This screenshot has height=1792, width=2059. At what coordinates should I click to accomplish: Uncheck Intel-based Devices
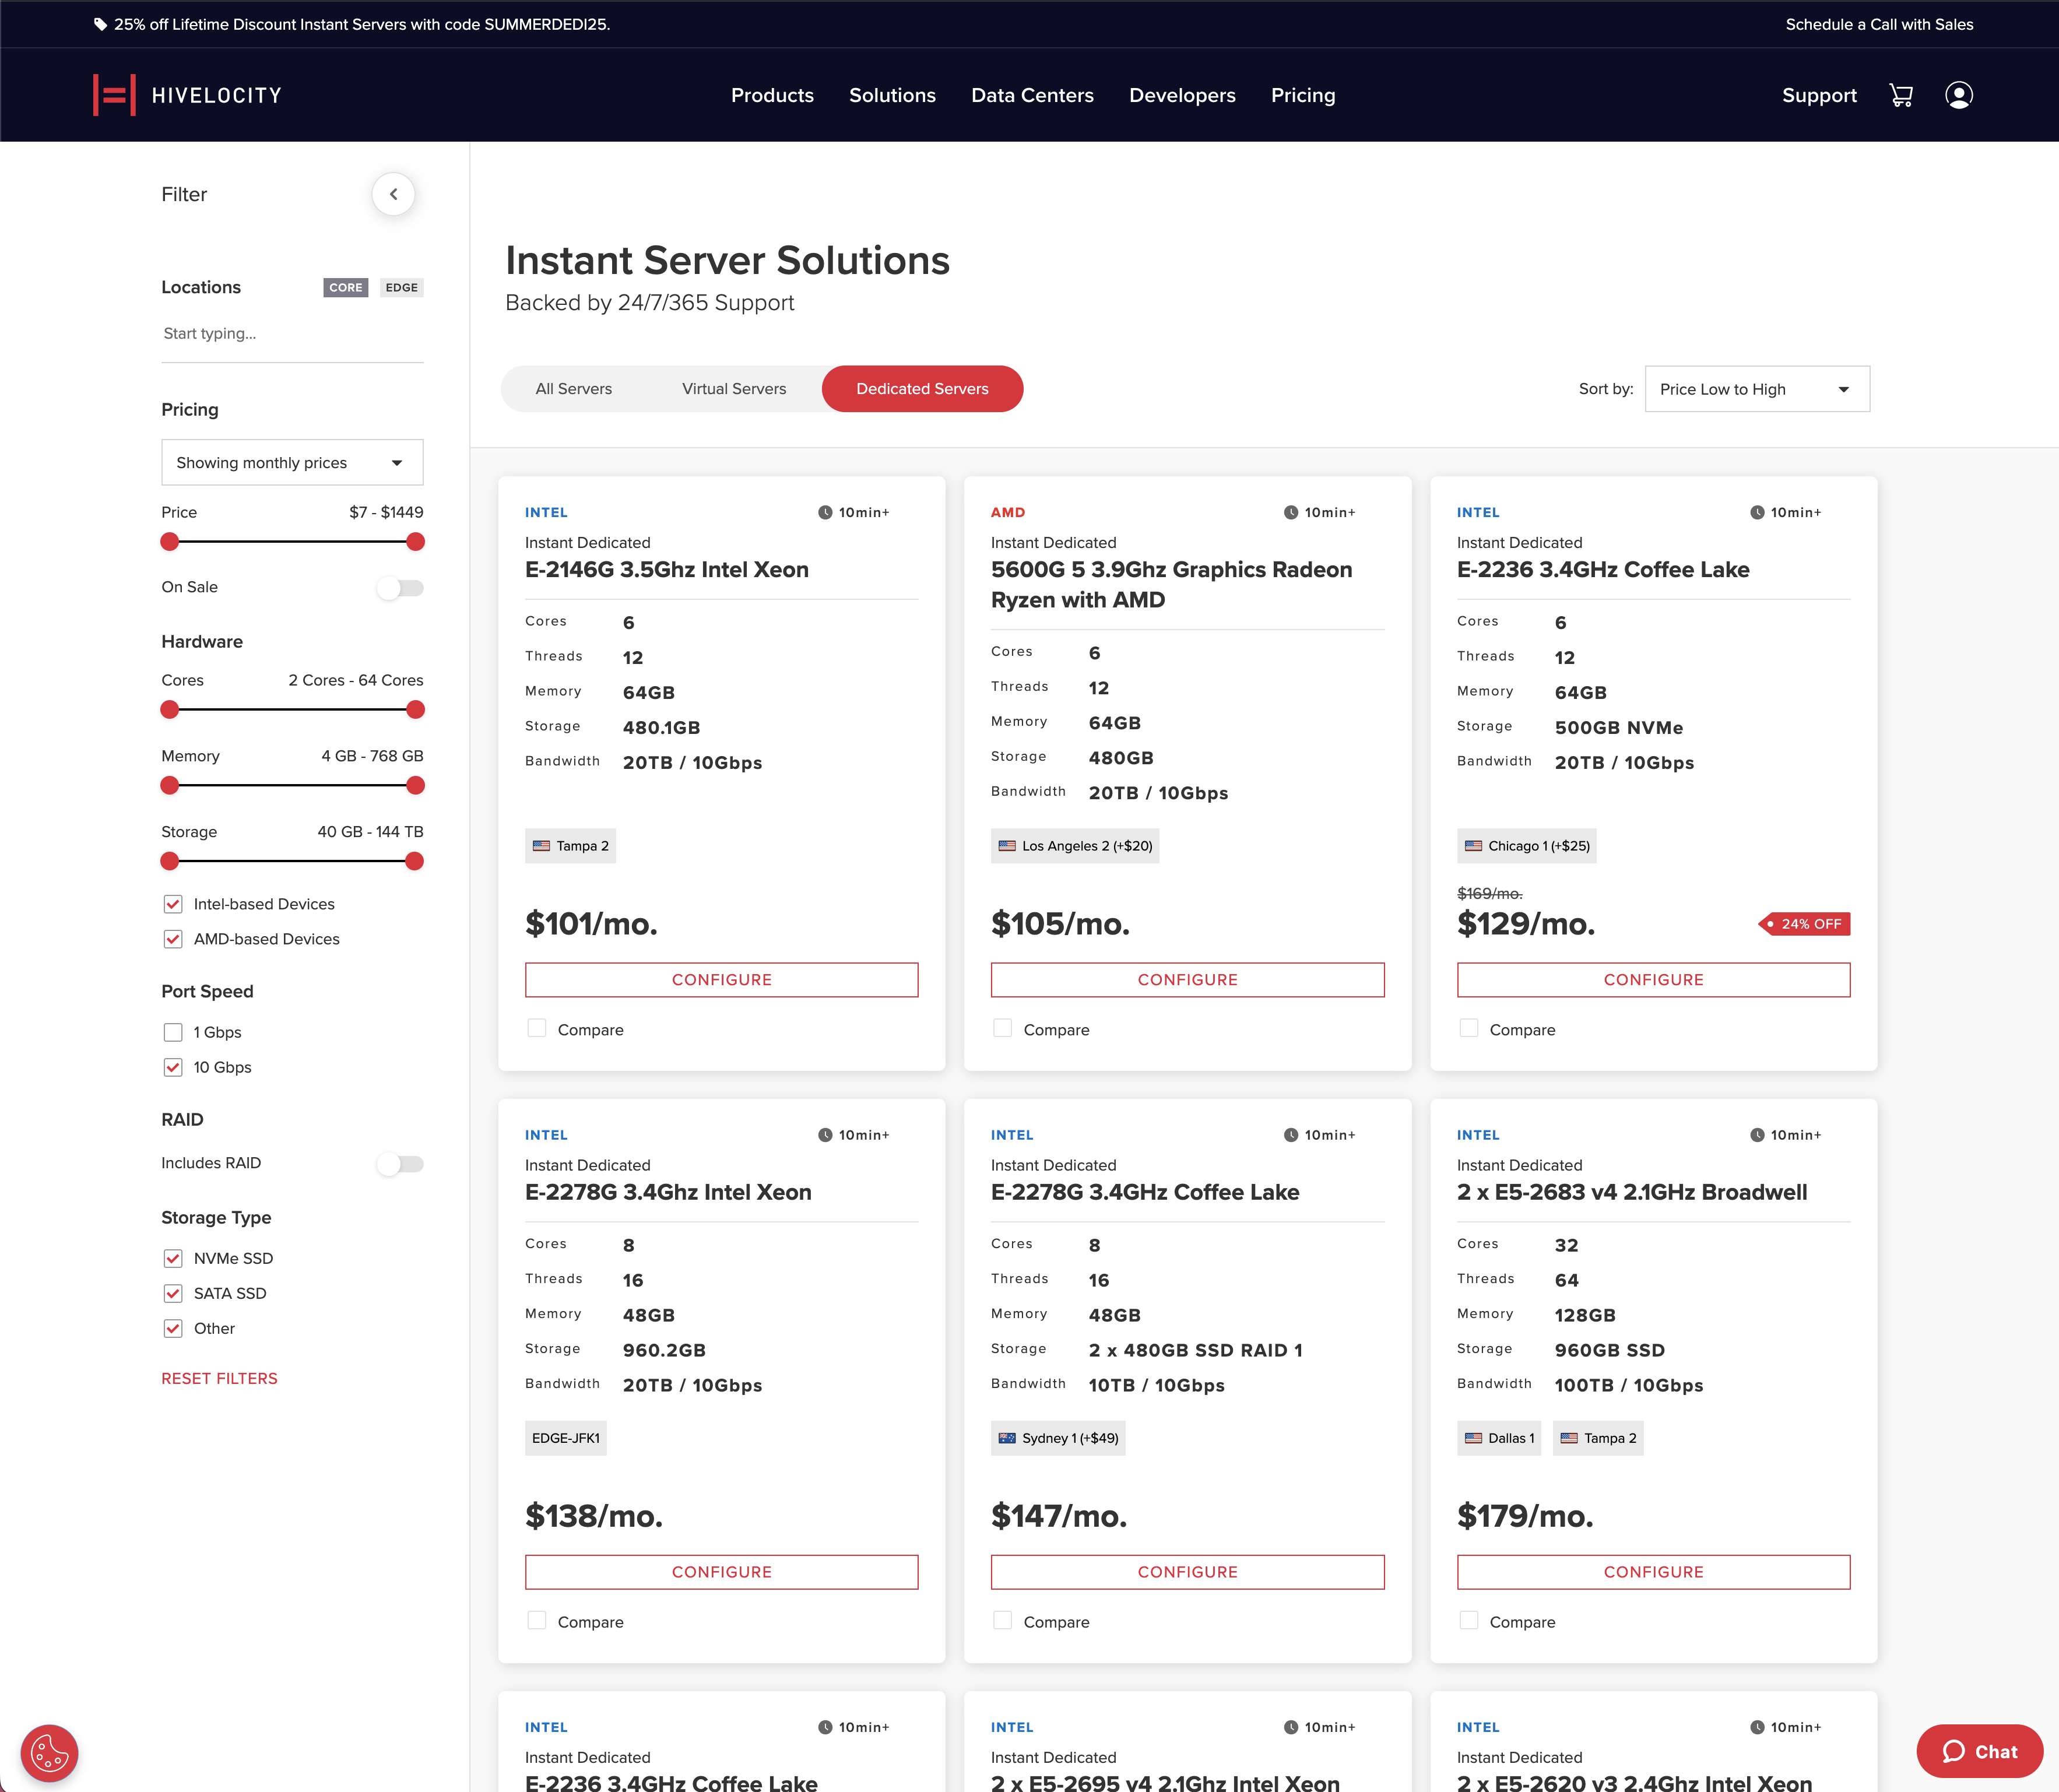173,904
